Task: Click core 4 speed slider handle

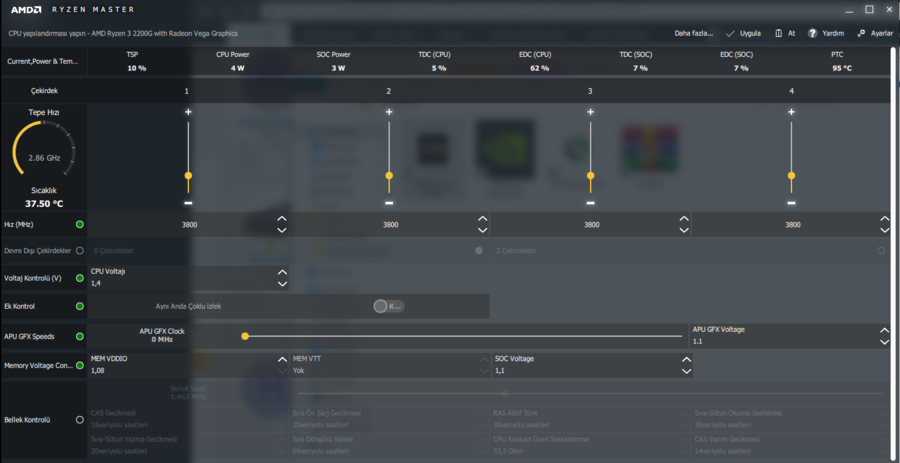Action: click(792, 176)
